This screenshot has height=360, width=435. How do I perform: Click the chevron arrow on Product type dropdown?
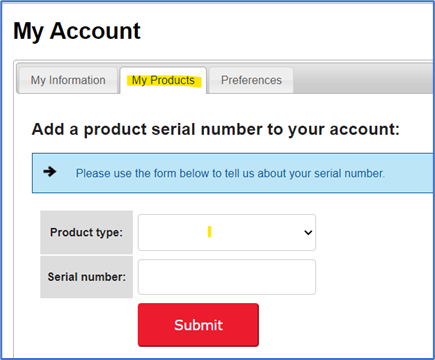[308, 232]
